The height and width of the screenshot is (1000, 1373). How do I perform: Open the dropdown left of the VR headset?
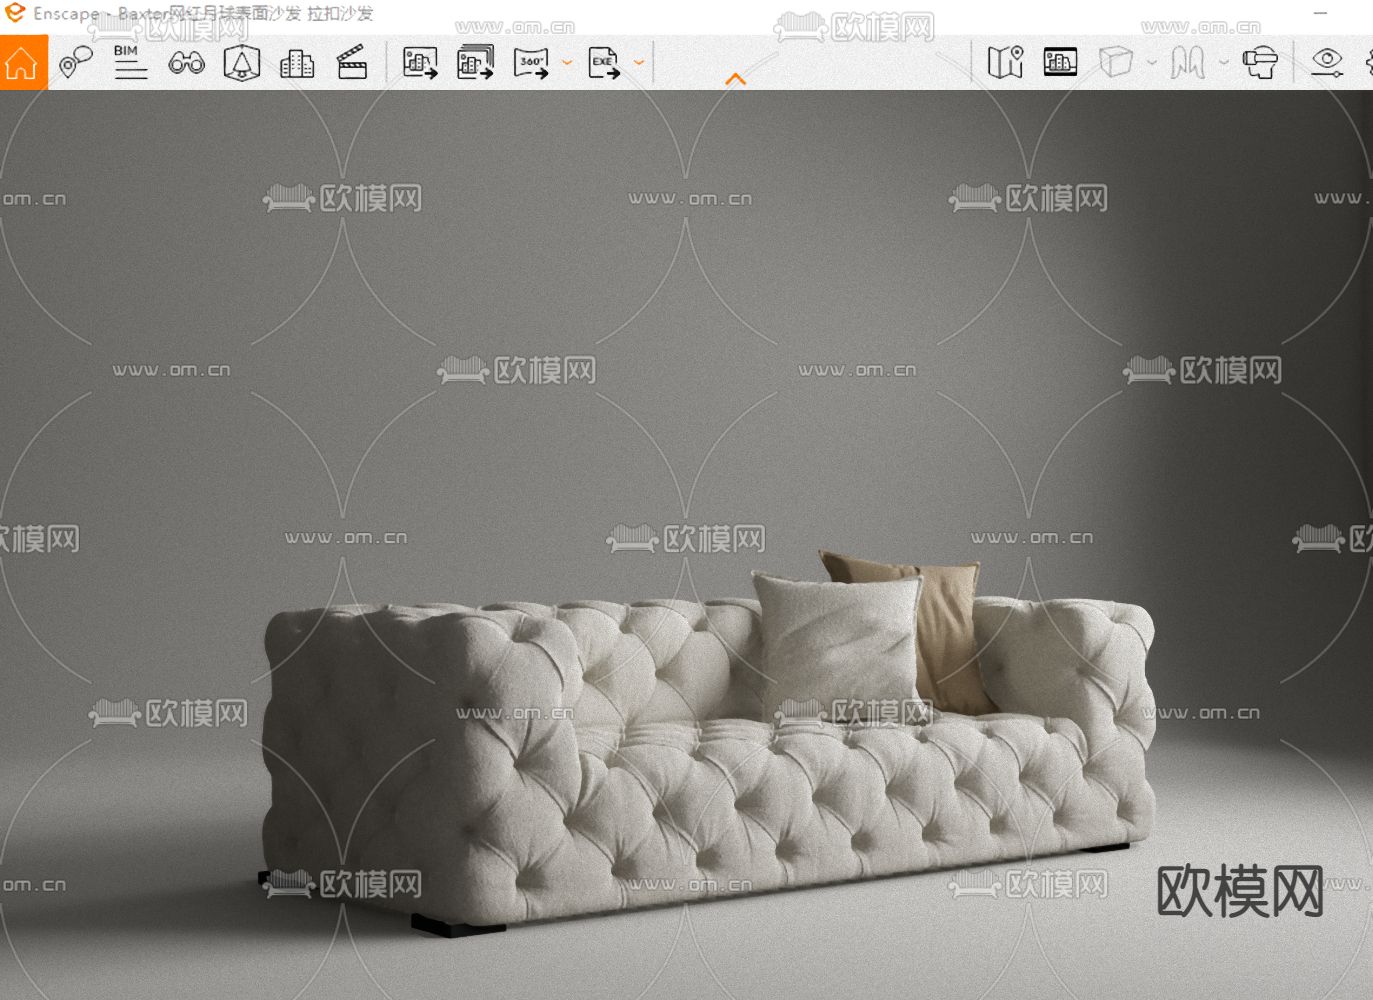[1224, 63]
